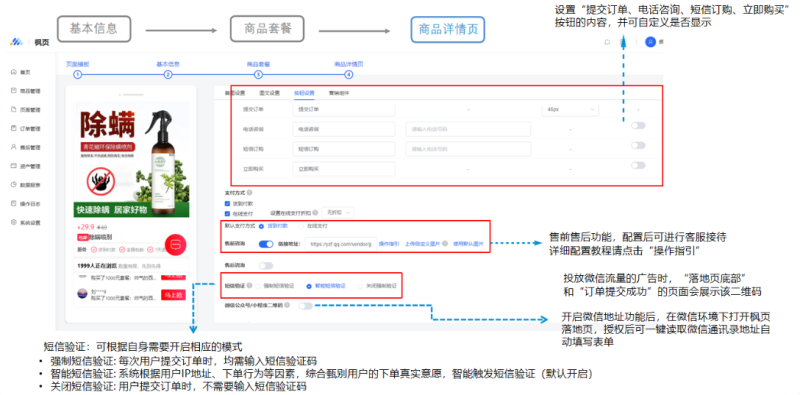Enable the 电话咨询 button display switch
The height and width of the screenshot is (395, 800).
638,126
